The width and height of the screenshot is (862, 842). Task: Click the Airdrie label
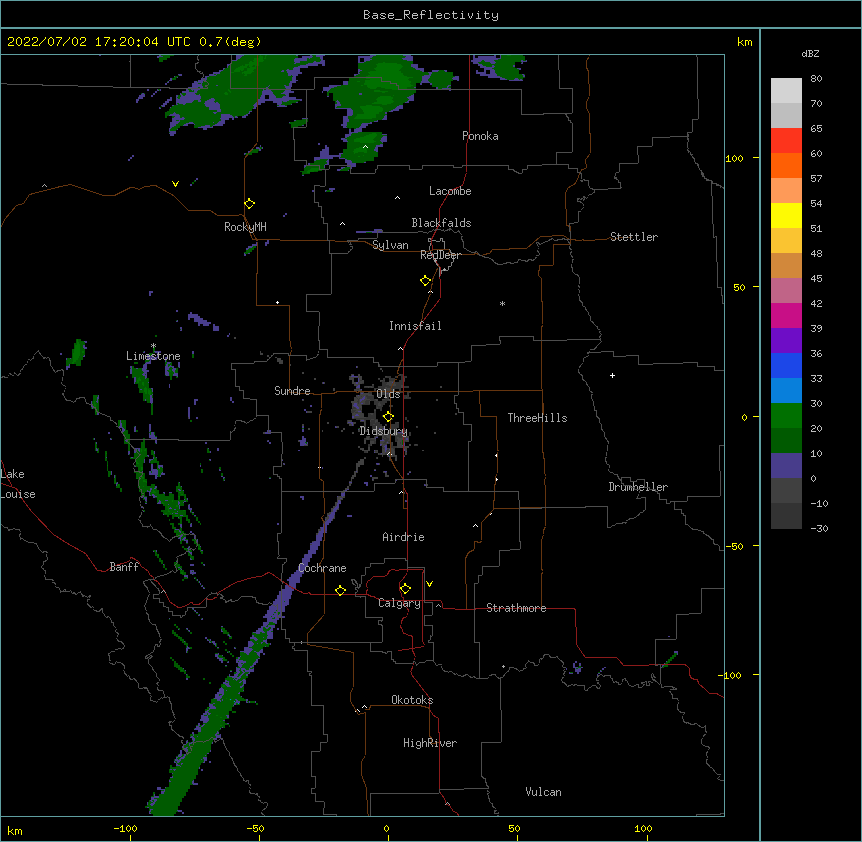pyautogui.click(x=403, y=537)
